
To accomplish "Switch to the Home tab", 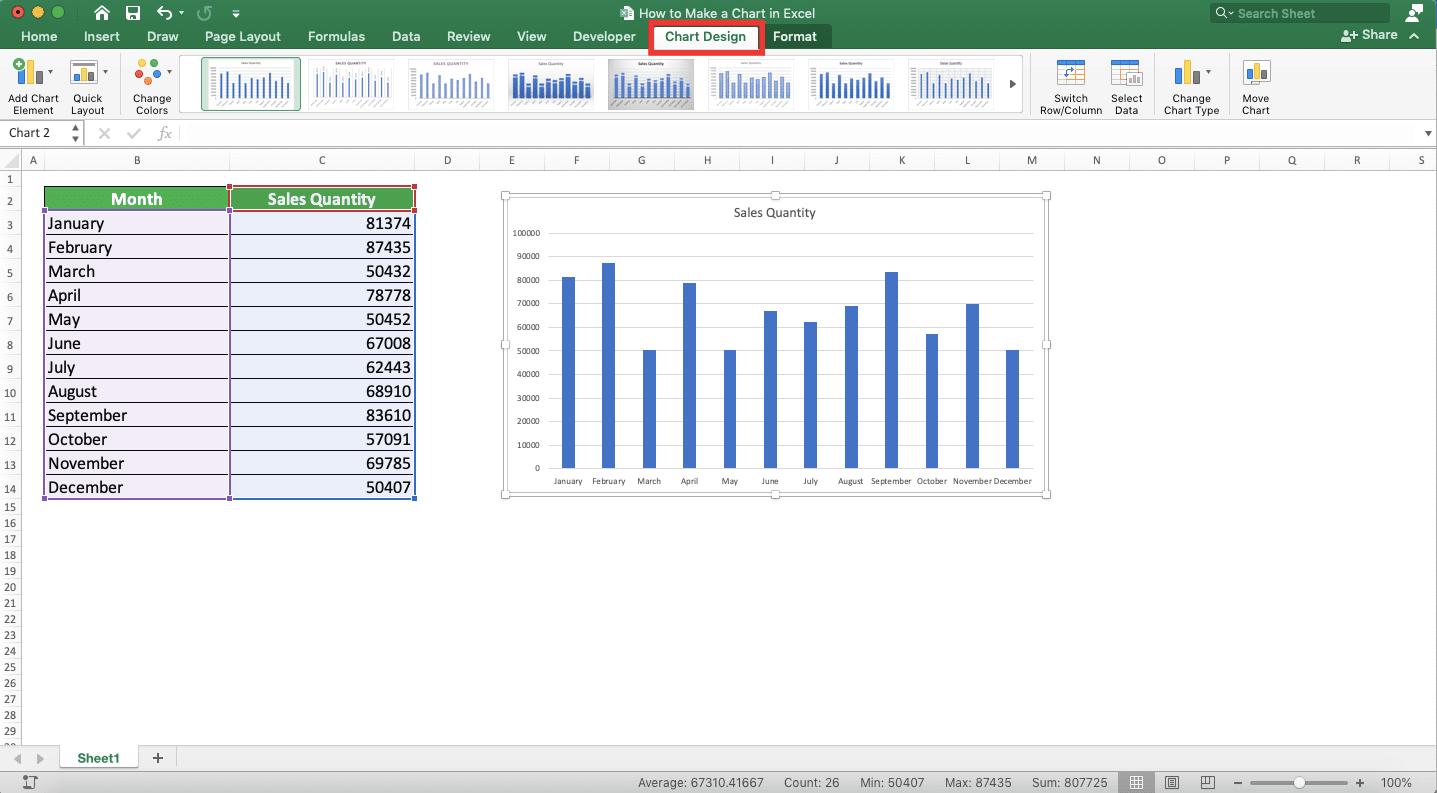I will pos(39,36).
